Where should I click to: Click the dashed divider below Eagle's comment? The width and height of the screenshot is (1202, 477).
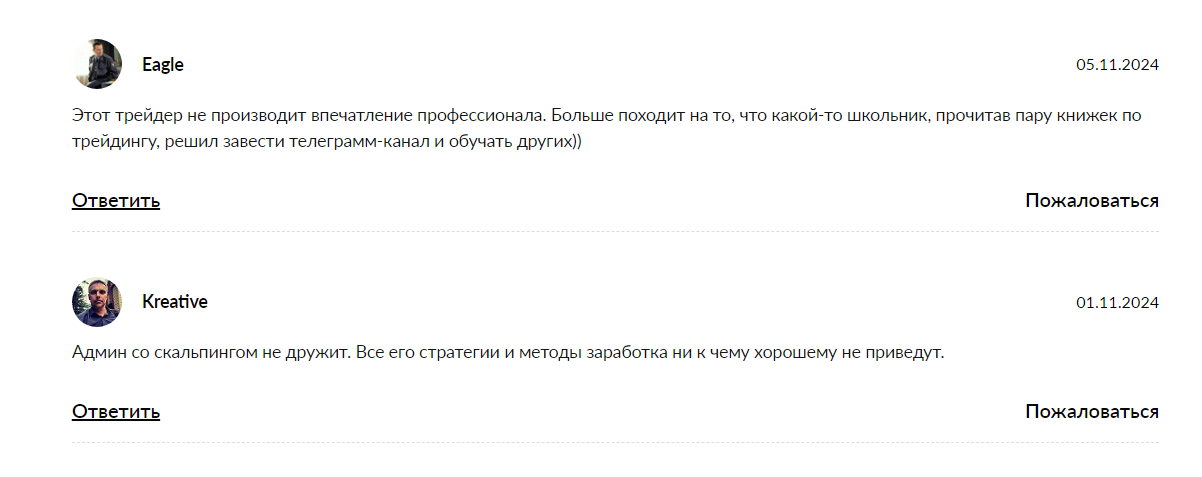tap(615, 232)
